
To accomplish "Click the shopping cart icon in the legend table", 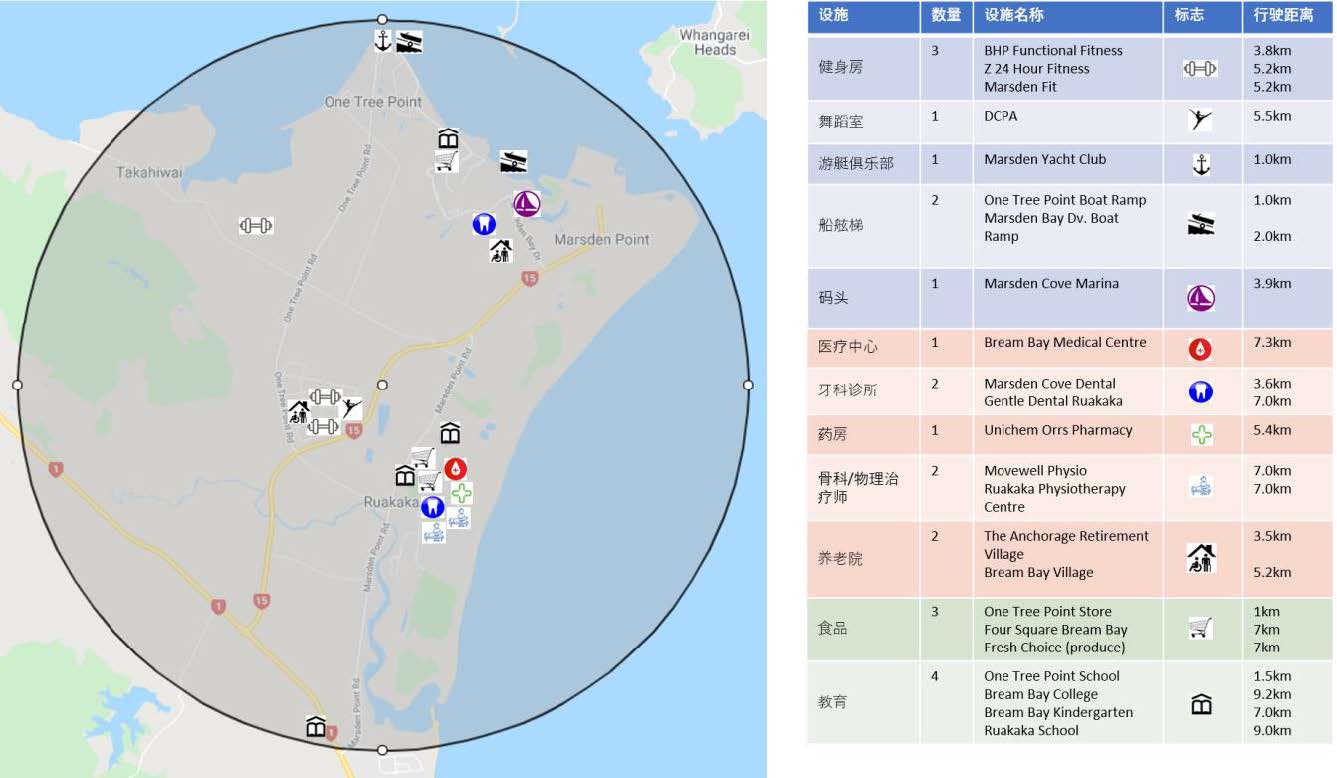I will pos(1200,628).
